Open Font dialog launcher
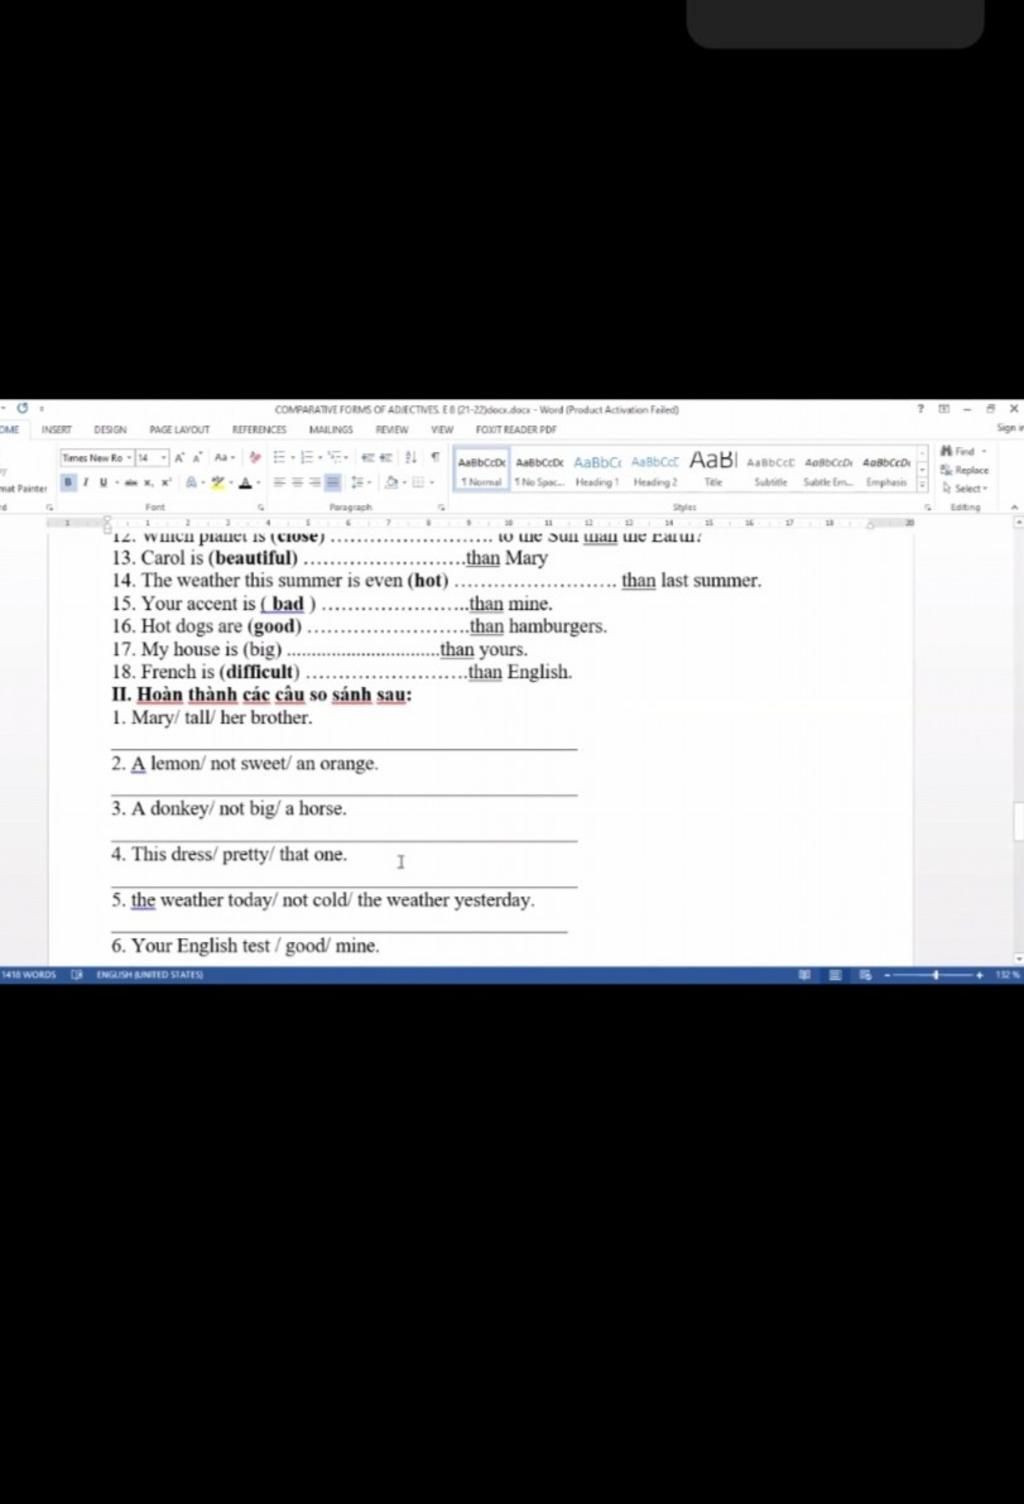1024x1504 pixels. pos(261,507)
